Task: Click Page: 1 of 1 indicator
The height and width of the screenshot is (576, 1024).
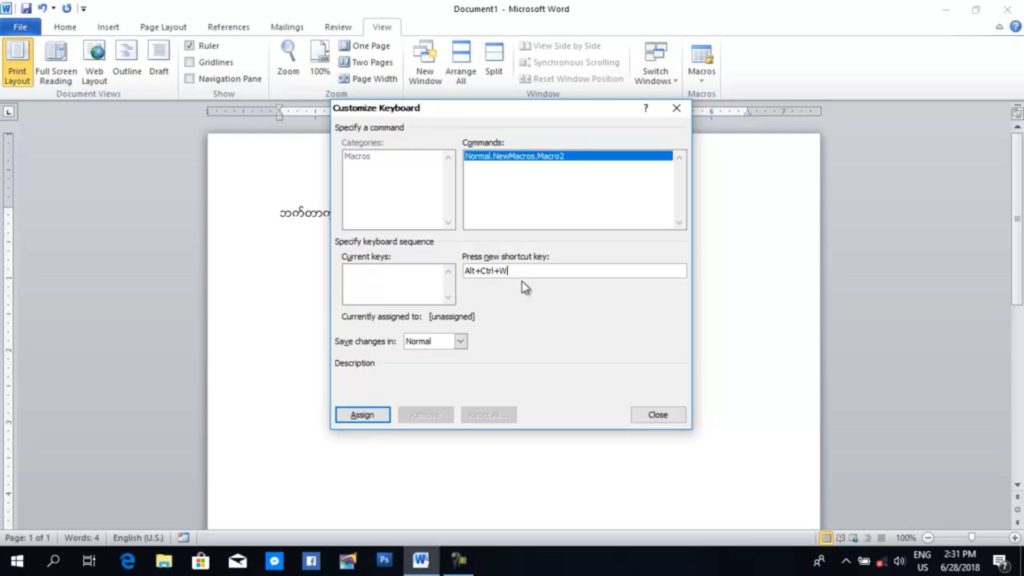Action: (27, 537)
